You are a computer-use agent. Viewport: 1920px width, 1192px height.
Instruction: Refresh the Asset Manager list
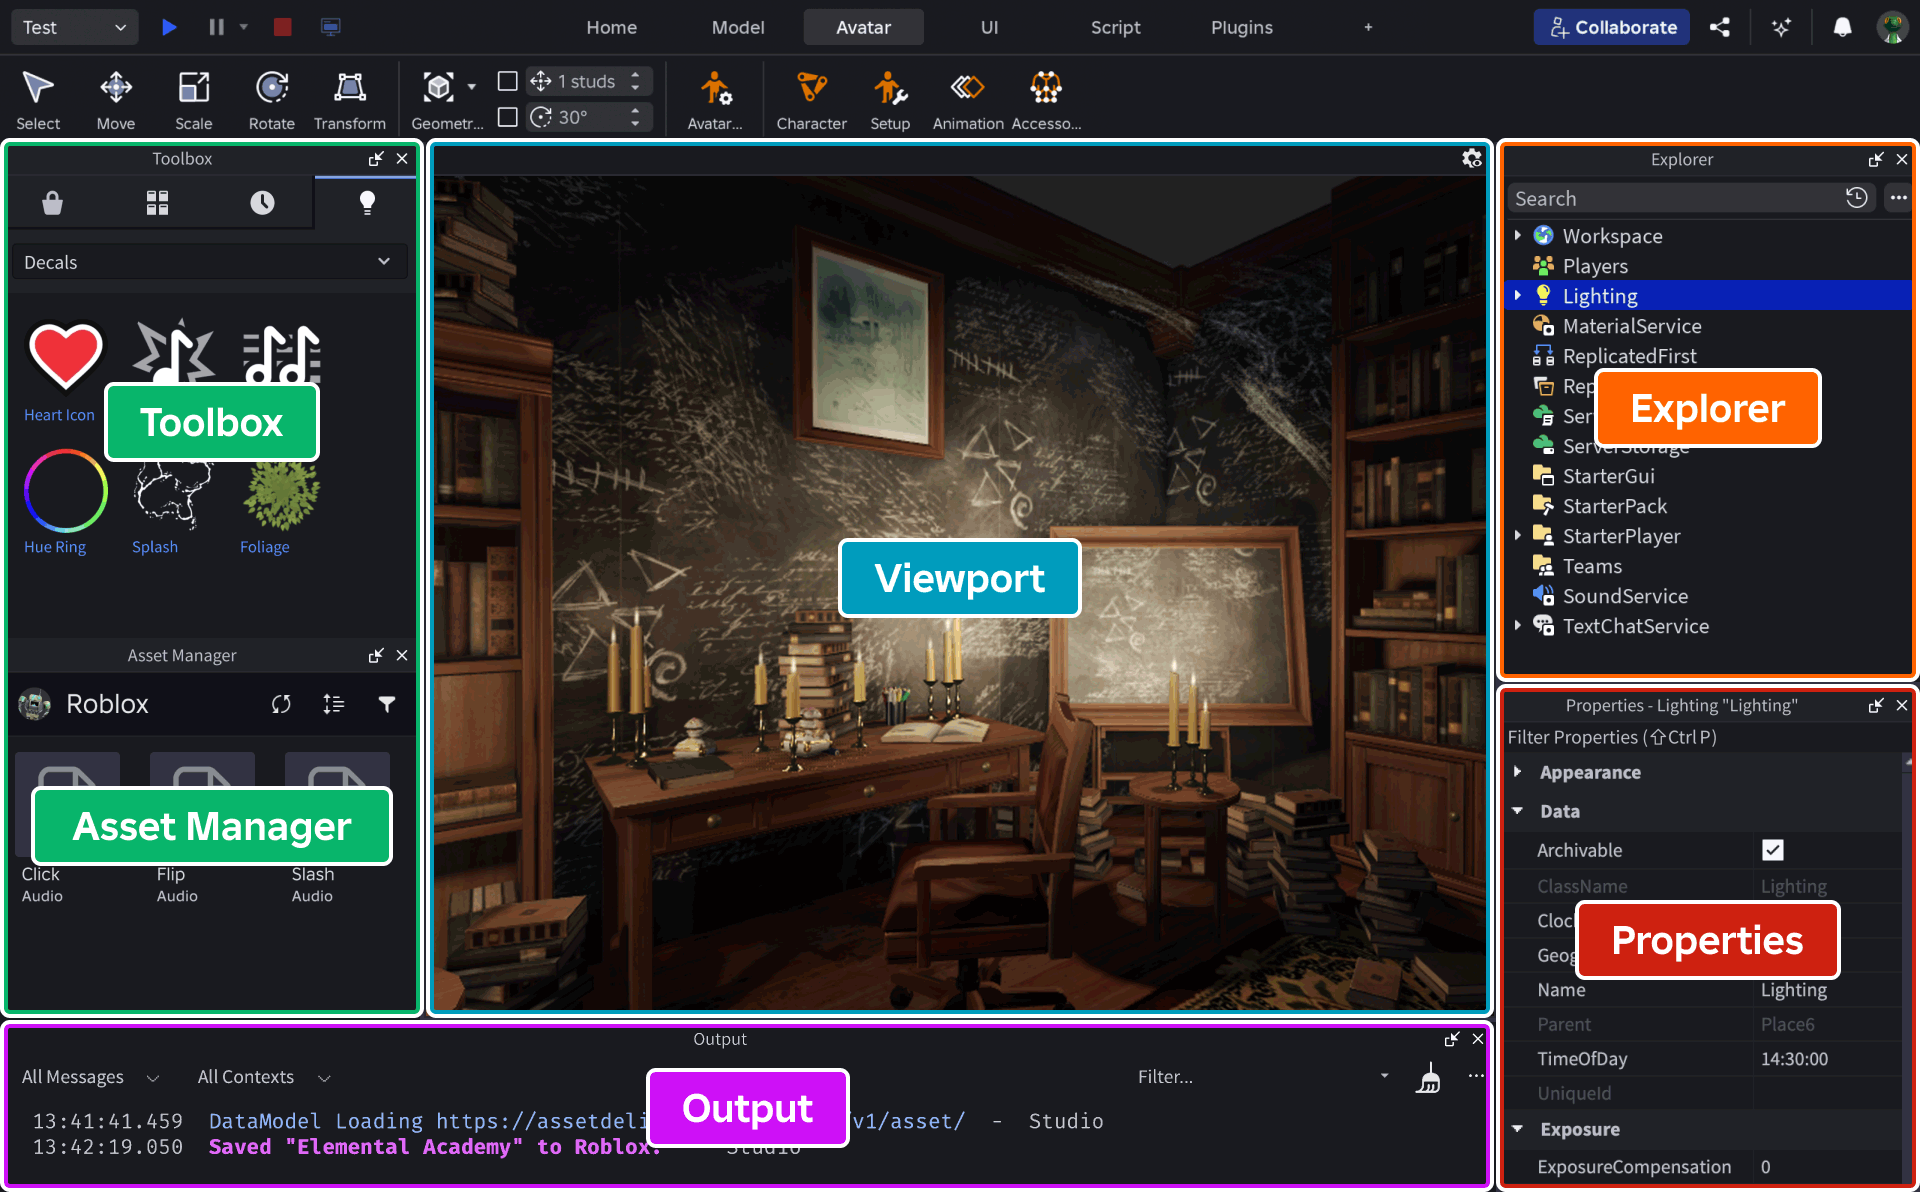pos(281,704)
